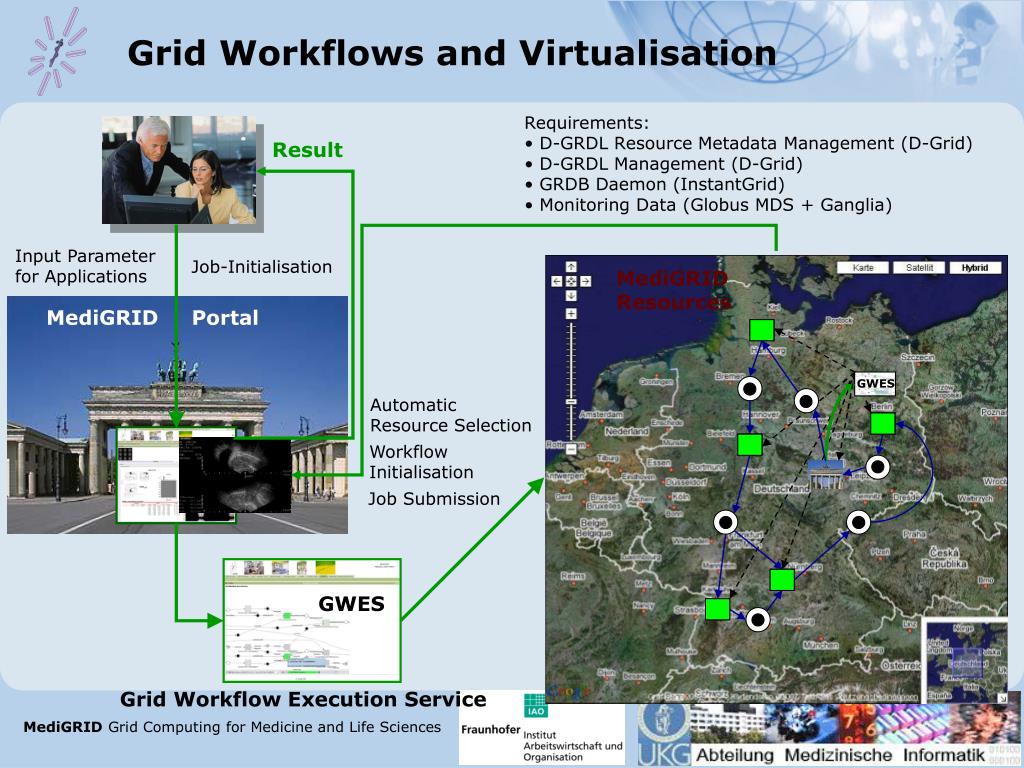Image resolution: width=1024 pixels, height=768 pixels.
Task: Click the UKG emblem logo
Action: 664,735
